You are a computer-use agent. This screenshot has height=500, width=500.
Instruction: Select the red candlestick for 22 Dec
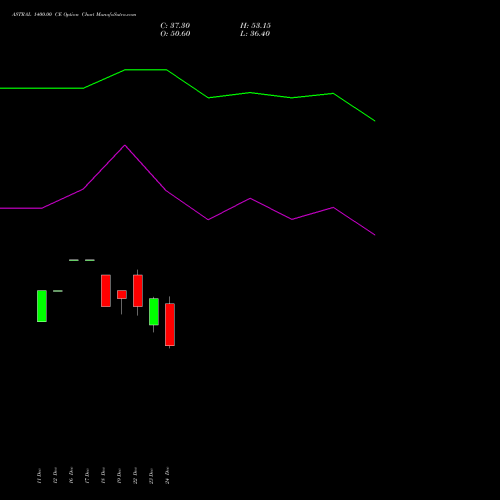(138, 291)
